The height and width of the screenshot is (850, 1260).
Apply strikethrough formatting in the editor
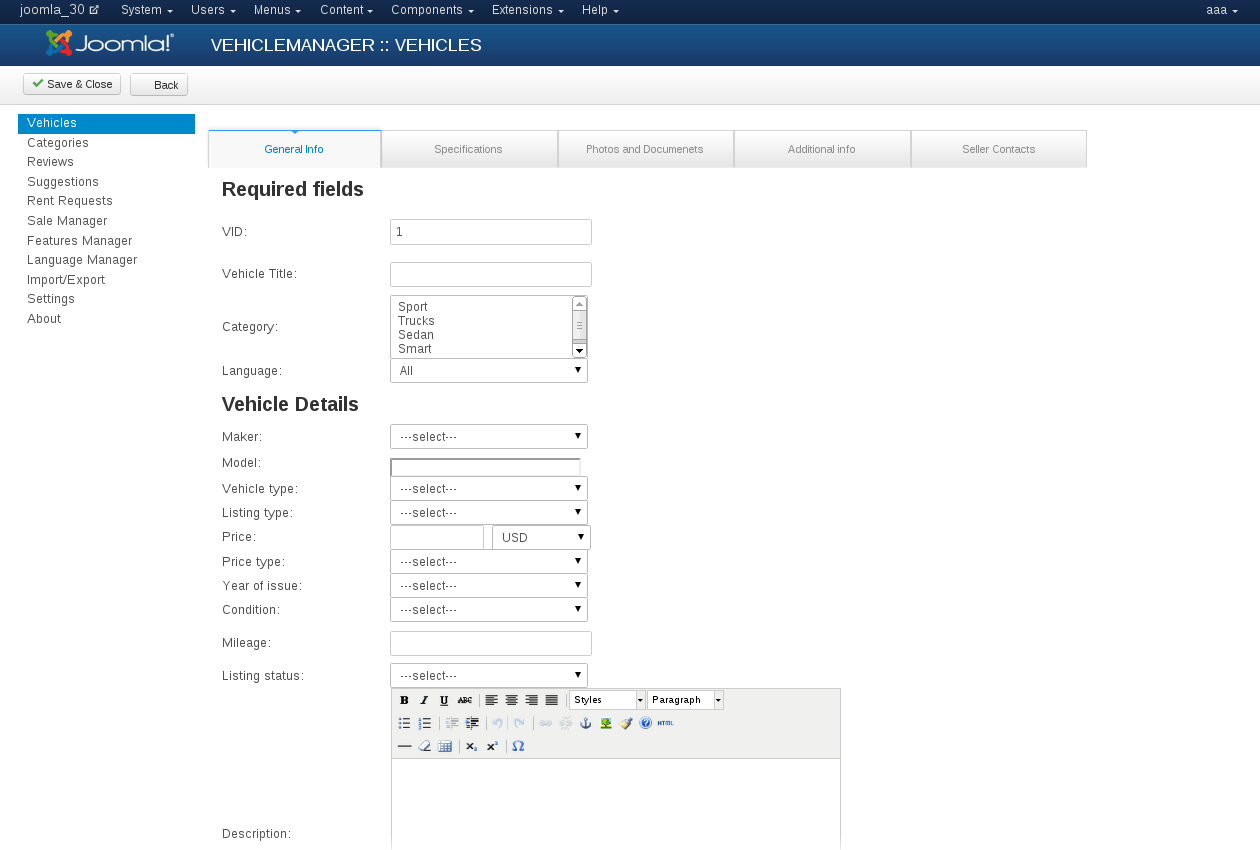click(x=464, y=700)
